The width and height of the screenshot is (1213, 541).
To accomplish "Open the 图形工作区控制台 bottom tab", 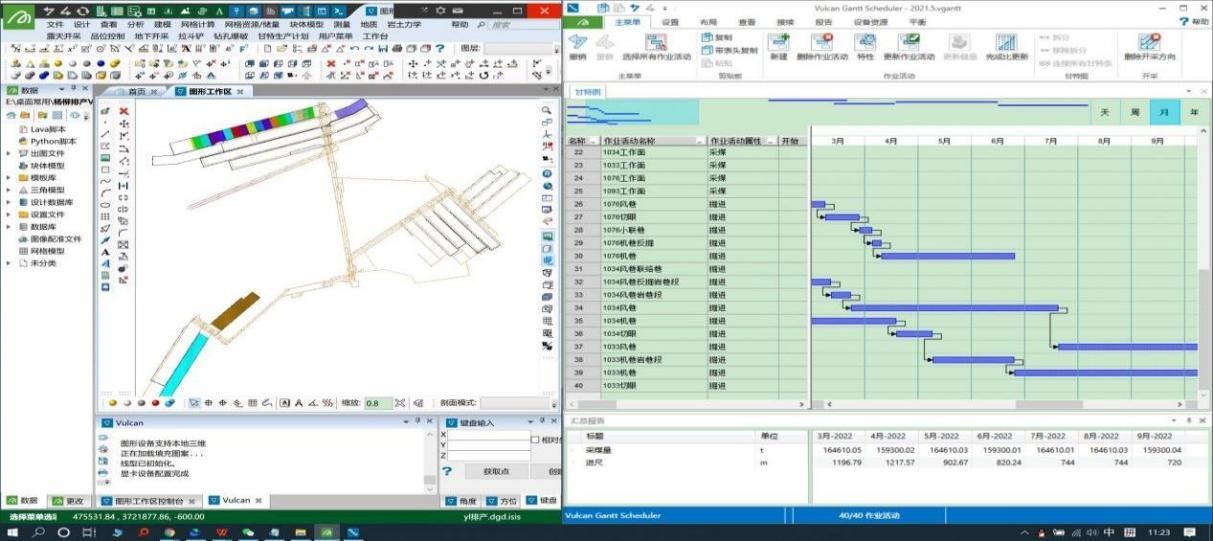I will tap(150, 500).
